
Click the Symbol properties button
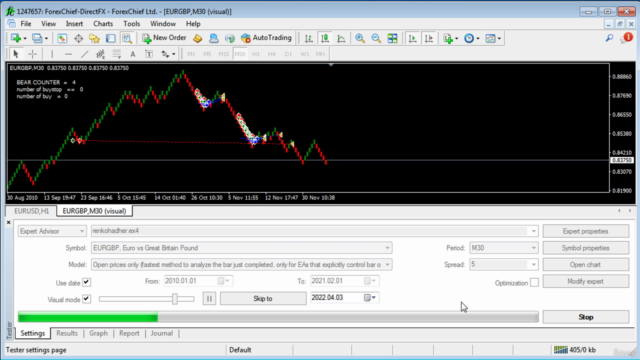[x=585, y=248]
